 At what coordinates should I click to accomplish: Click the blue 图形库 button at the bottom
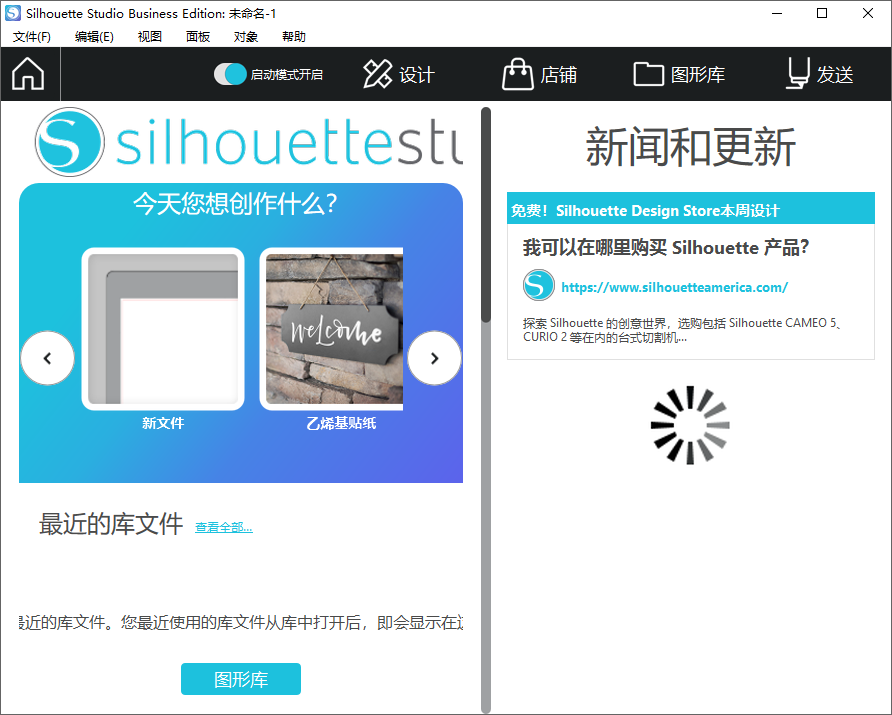tap(241, 679)
